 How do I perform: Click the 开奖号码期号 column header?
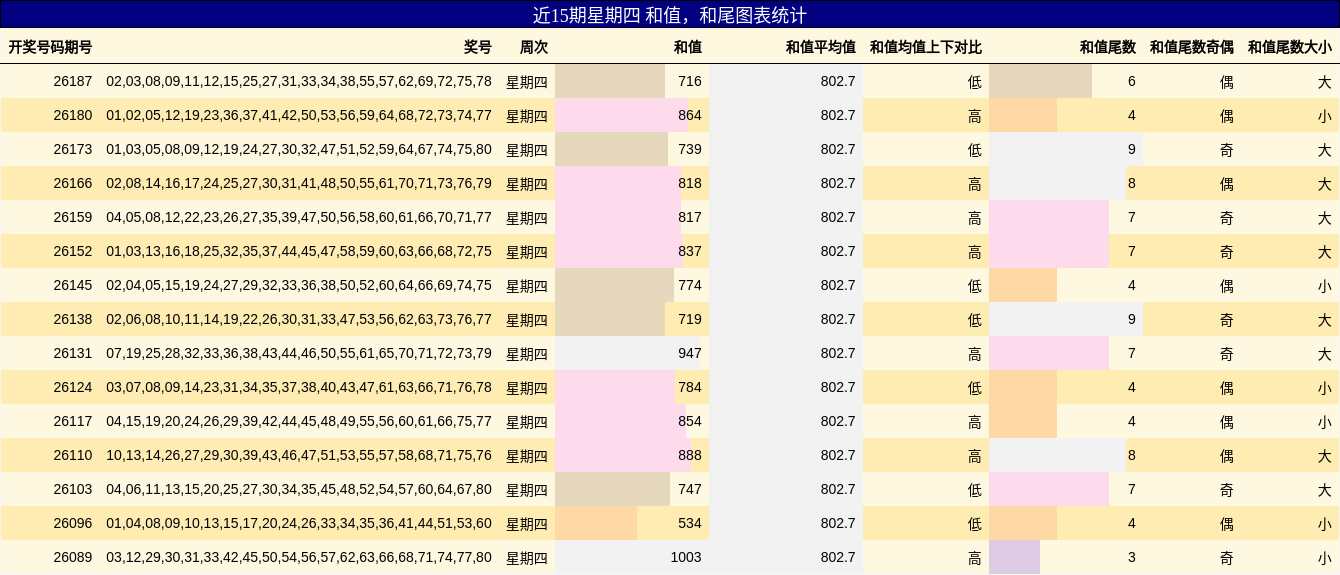point(50,47)
